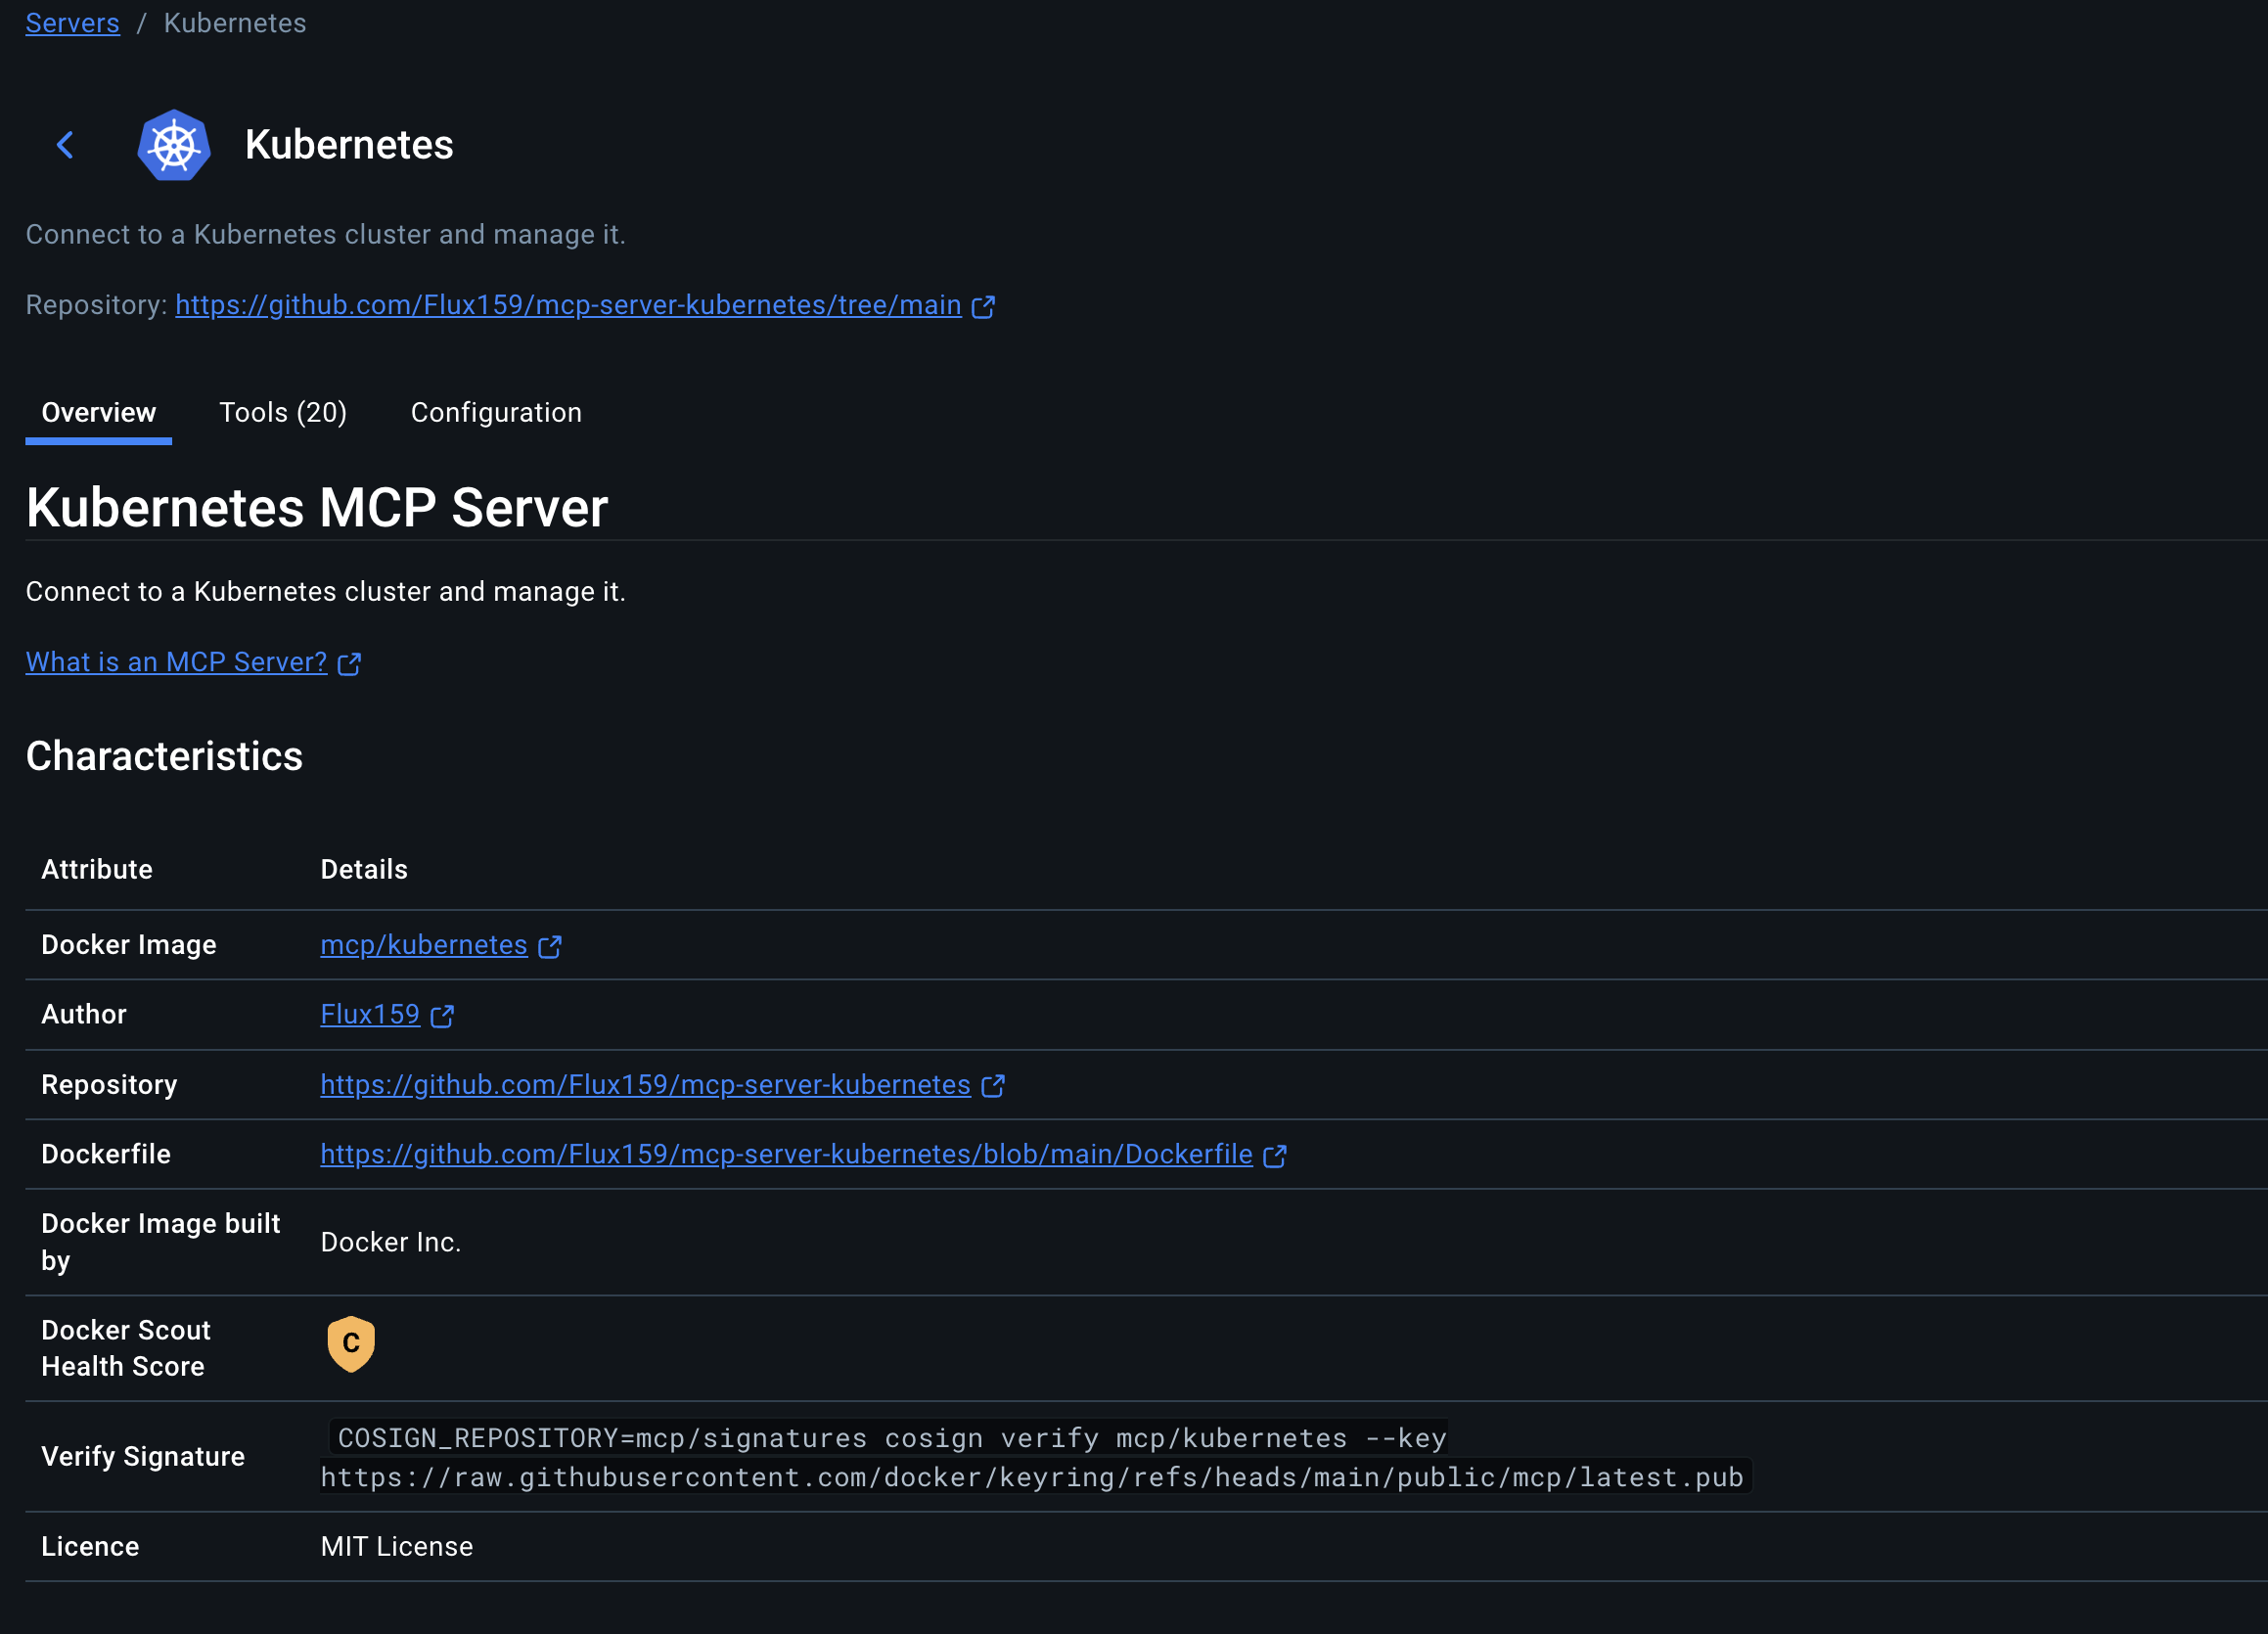This screenshot has height=1634, width=2268.
Task: Open the mcp/kubernetes Docker Image link
Action: coord(423,945)
